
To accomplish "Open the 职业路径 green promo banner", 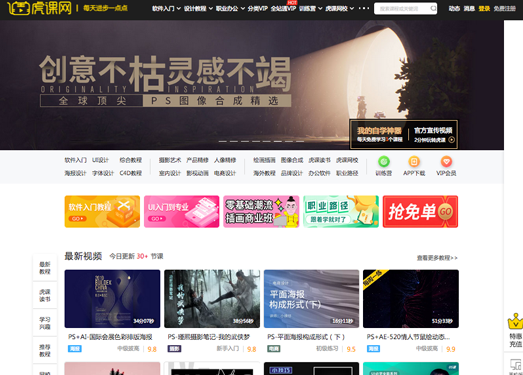I will point(341,212).
